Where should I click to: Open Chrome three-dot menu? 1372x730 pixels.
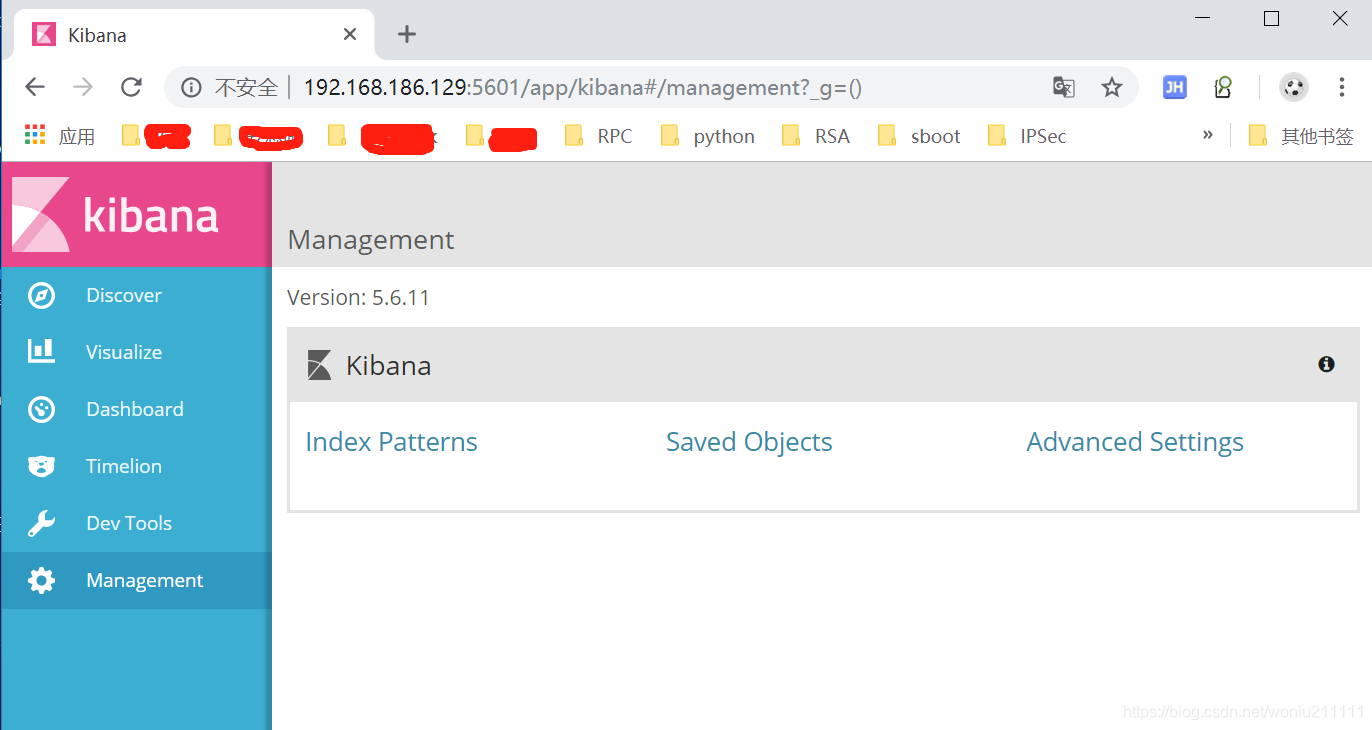1342,87
